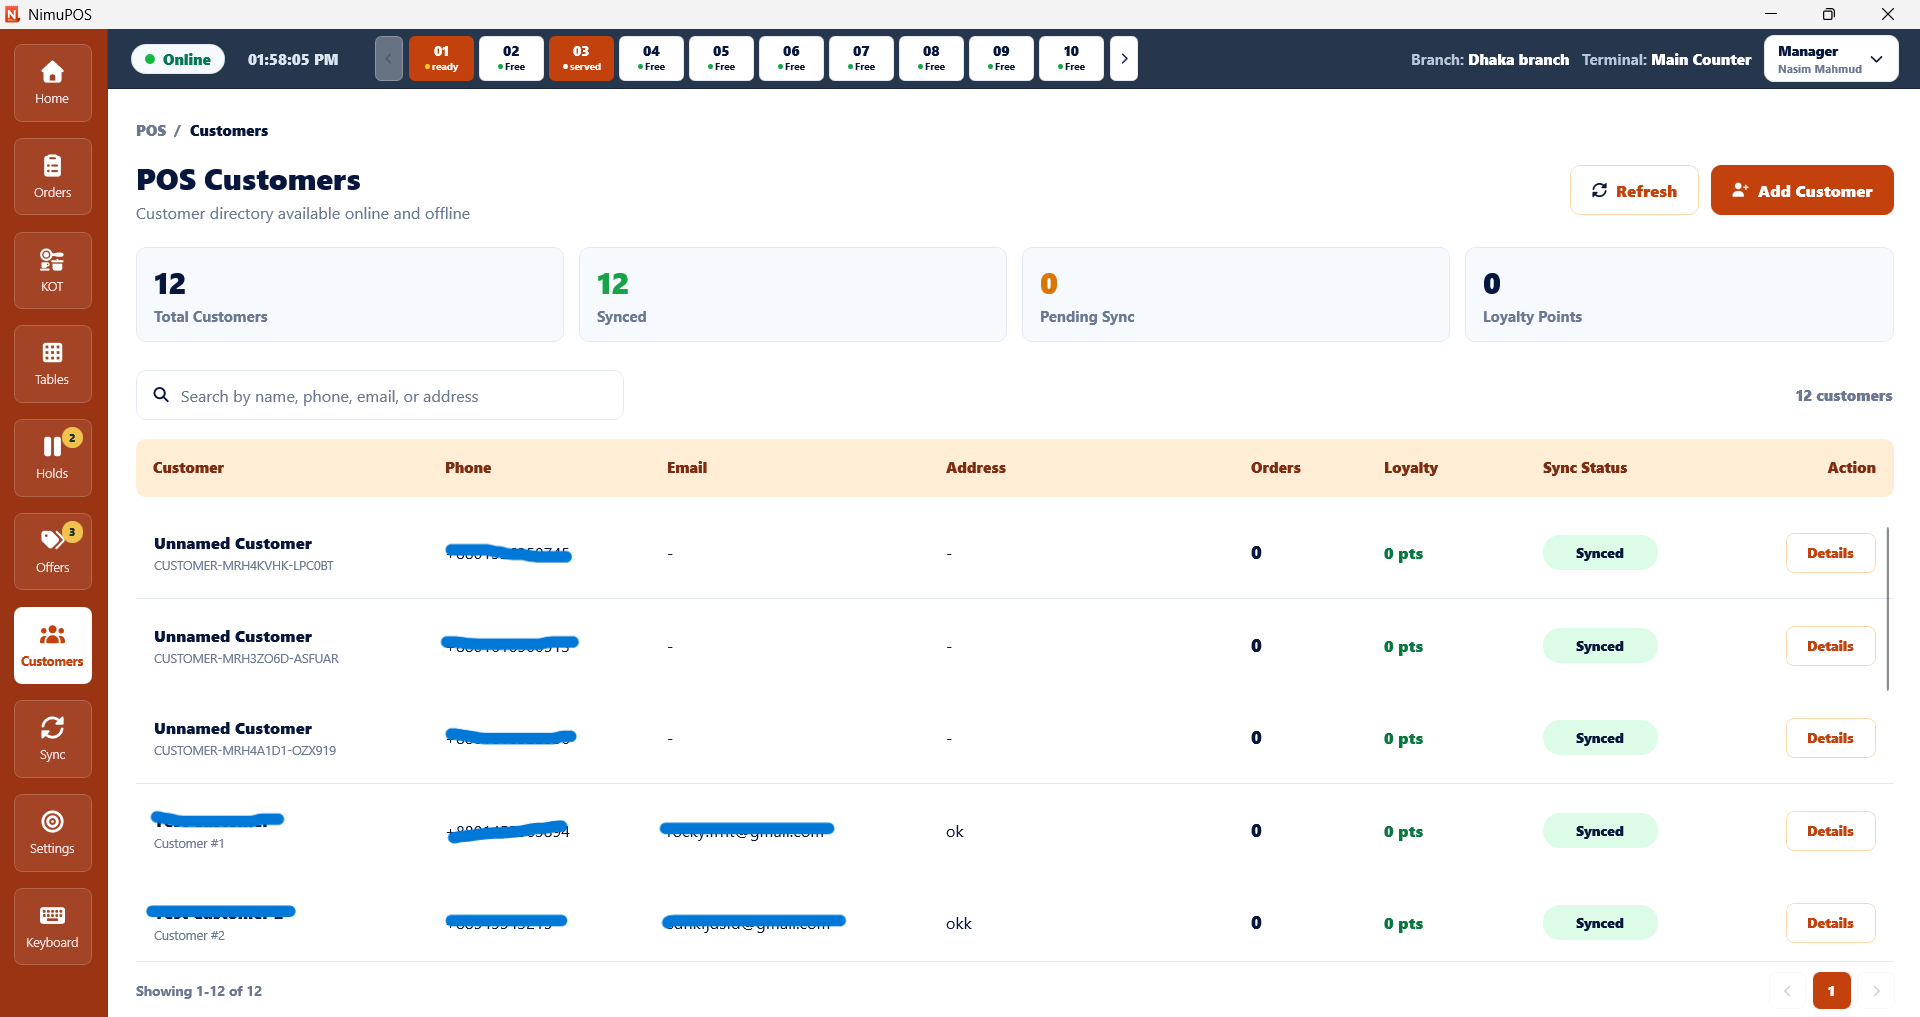Screen dimensions: 1920x1017
Task: Click the NimuPOS app logo in title bar
Action: 13,14
